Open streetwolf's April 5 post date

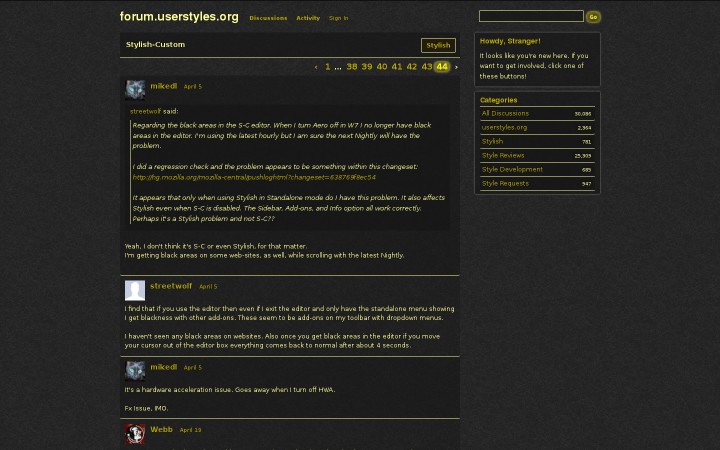point(208,287)
